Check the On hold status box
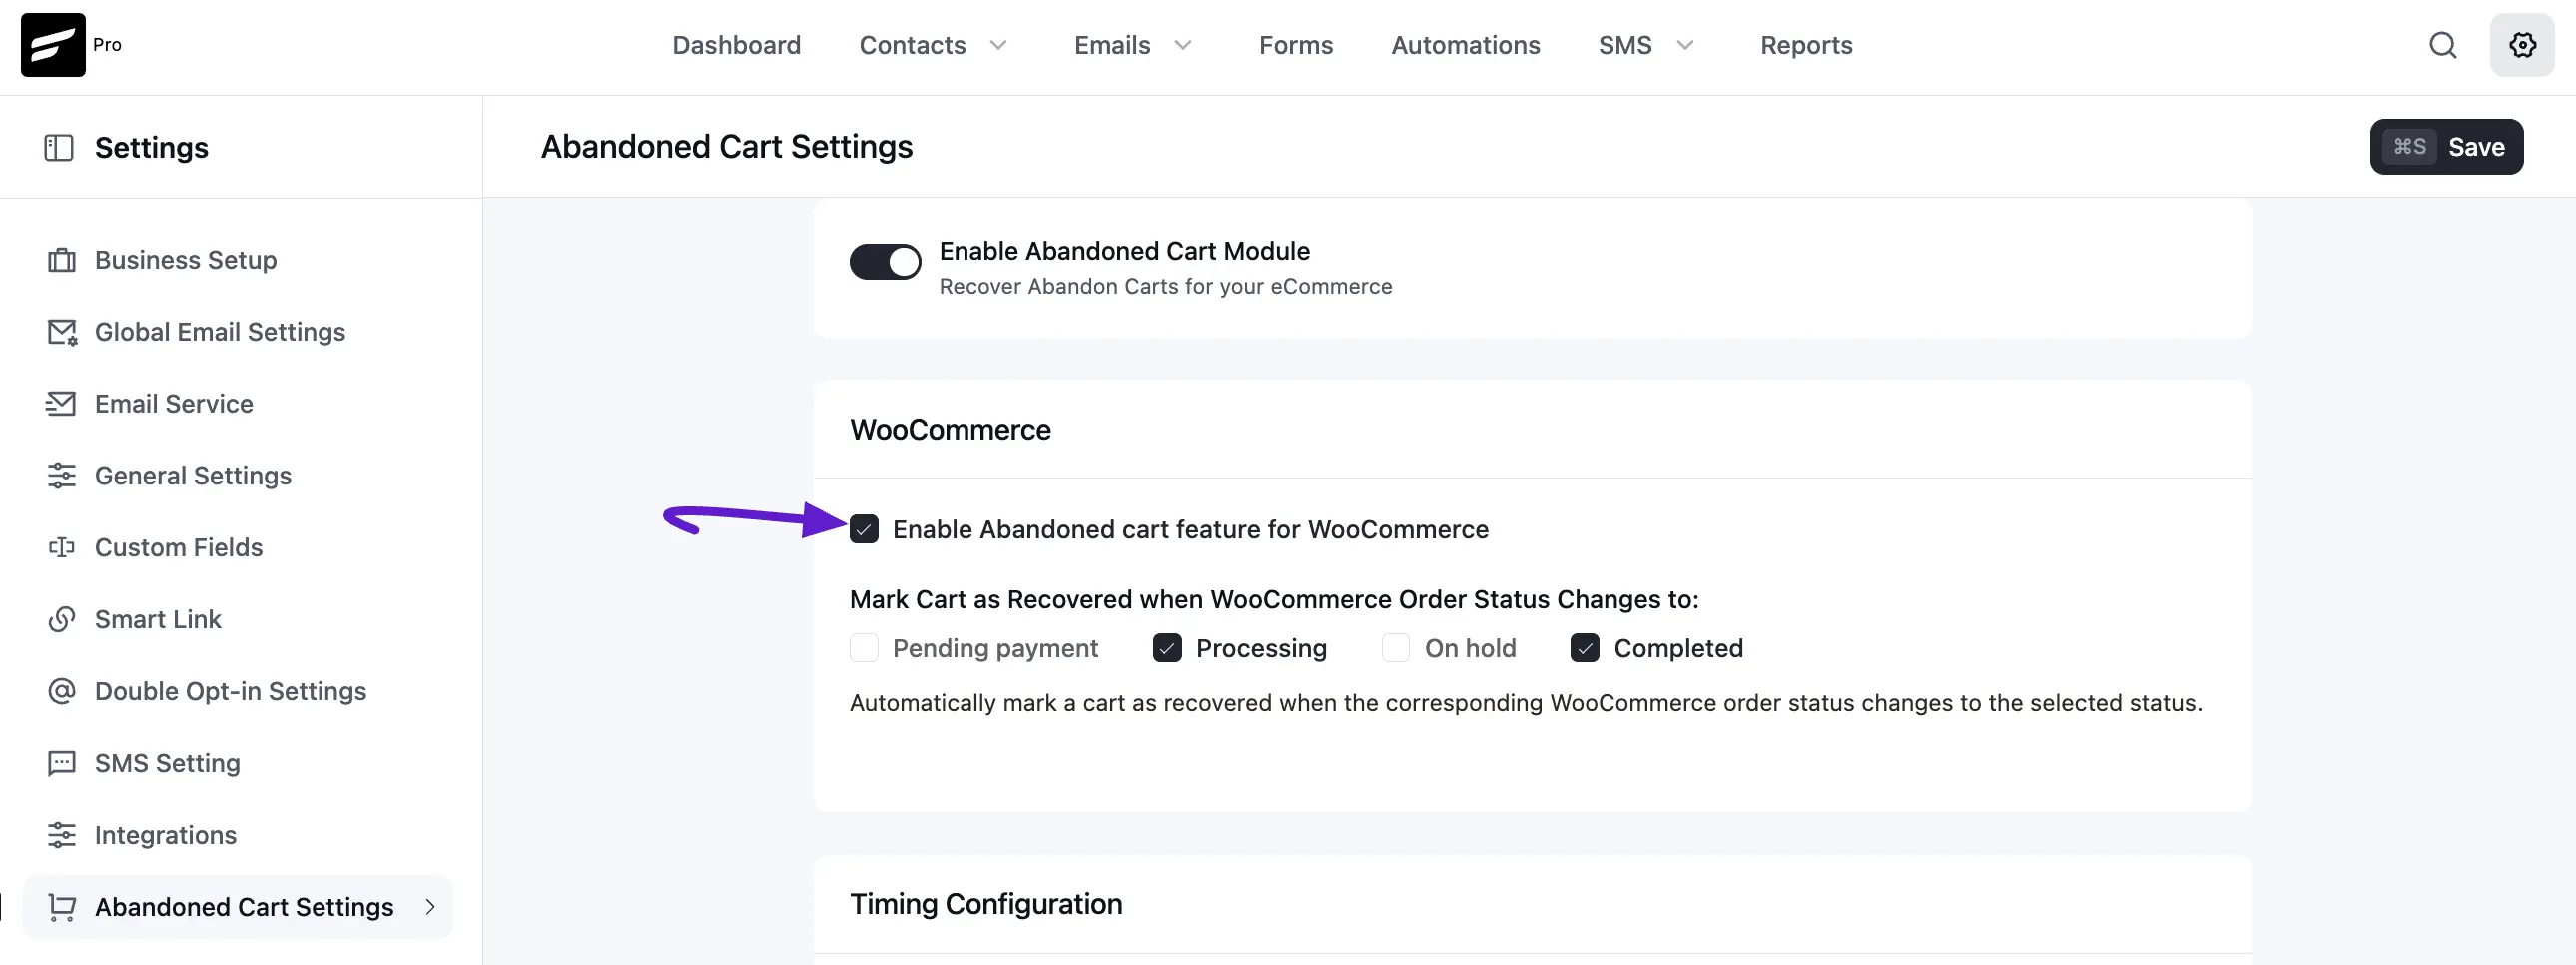Screen dimensions: 2576x965 coord(1396,649)
